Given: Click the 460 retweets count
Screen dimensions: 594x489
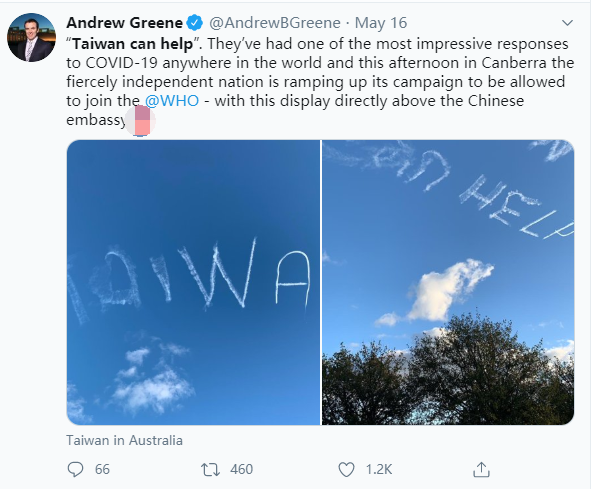Looking at the screenshot, I should click(x=241, y=470).
